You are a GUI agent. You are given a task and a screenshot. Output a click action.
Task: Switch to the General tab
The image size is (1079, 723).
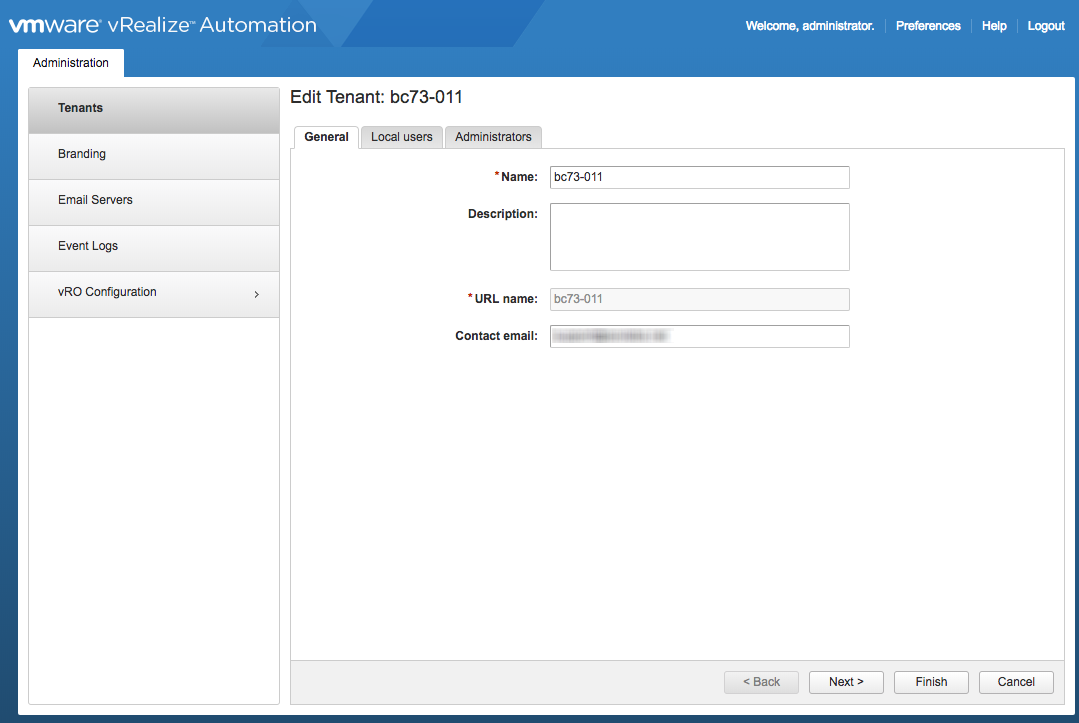point(326,137)
